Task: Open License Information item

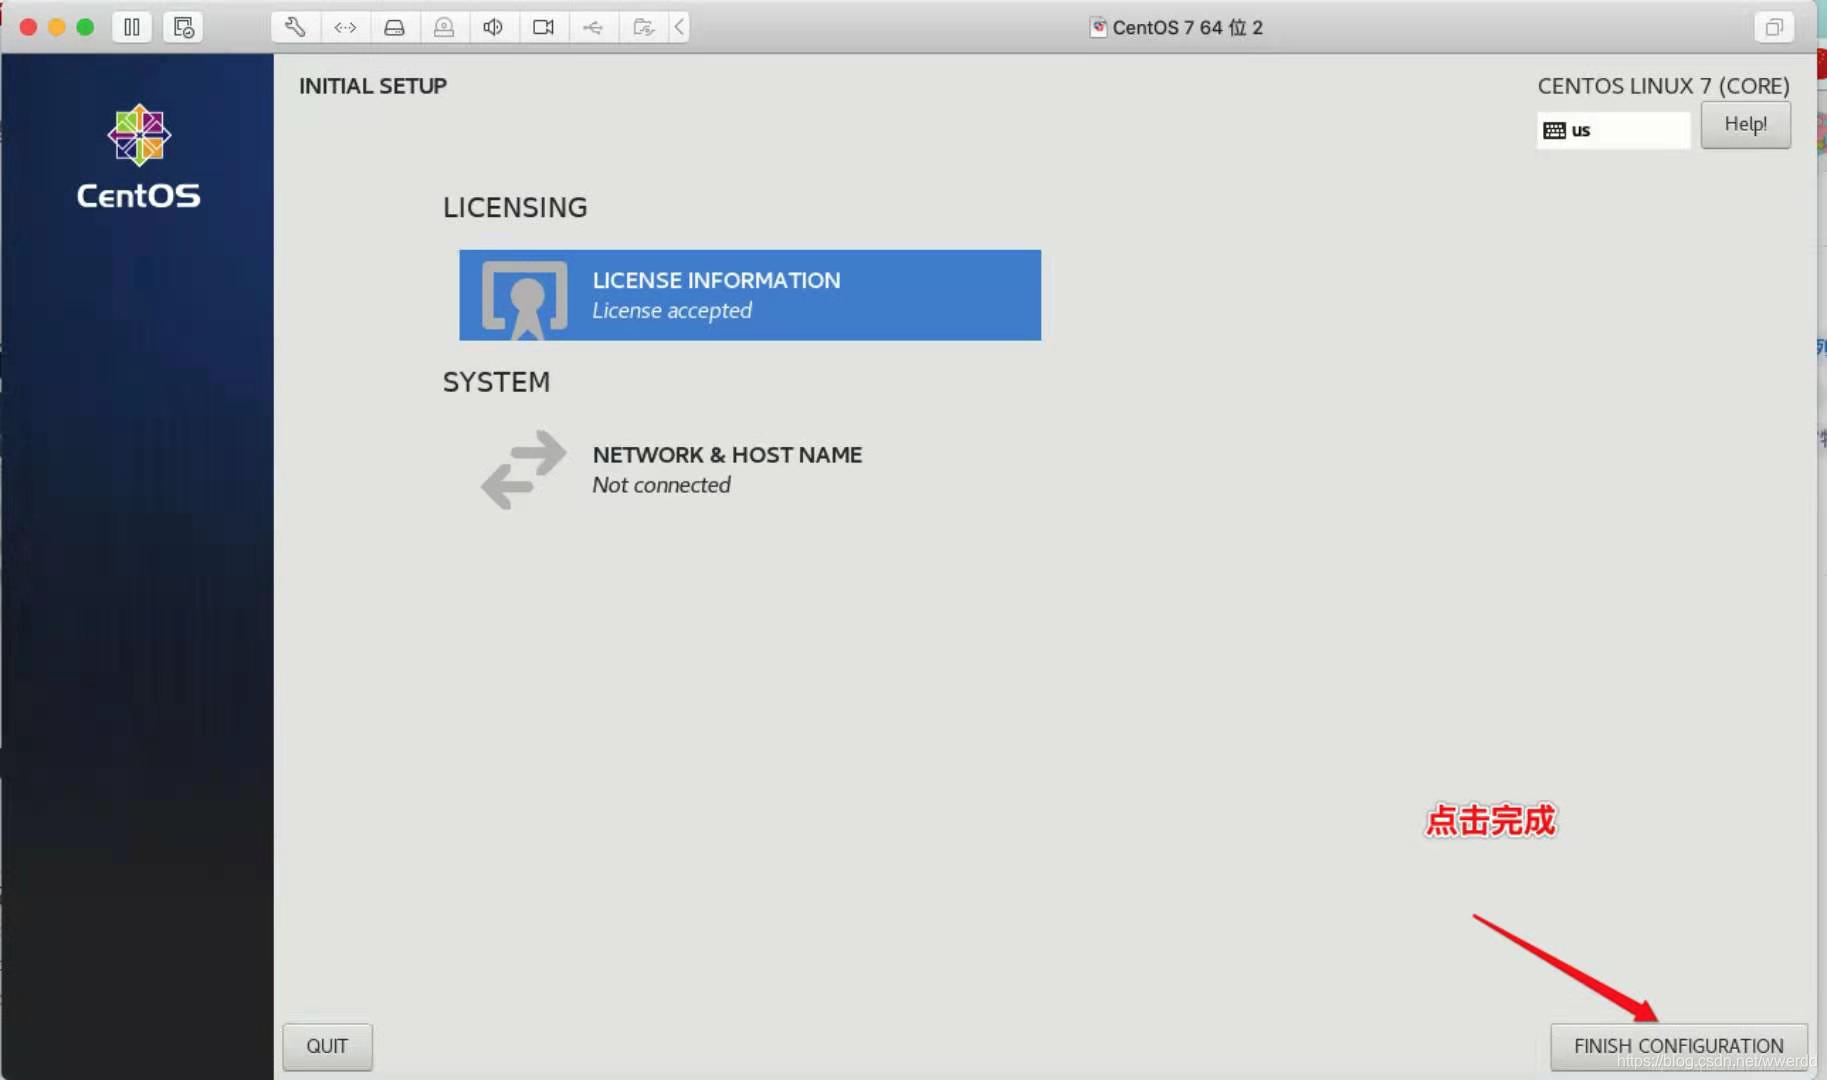Action: pos(750,295)
